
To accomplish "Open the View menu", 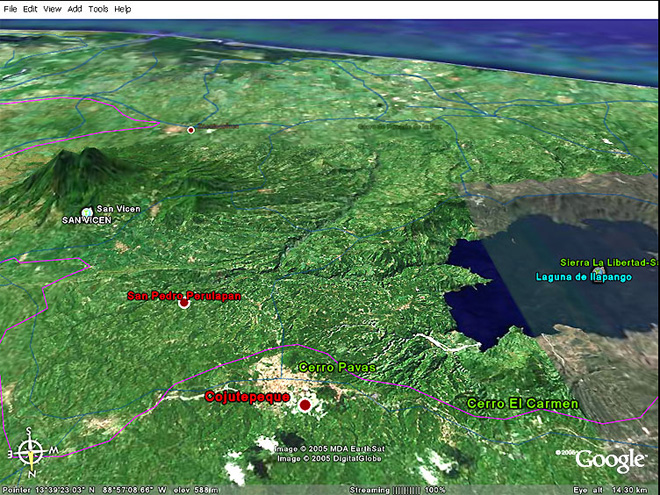I will coord(53,8).
